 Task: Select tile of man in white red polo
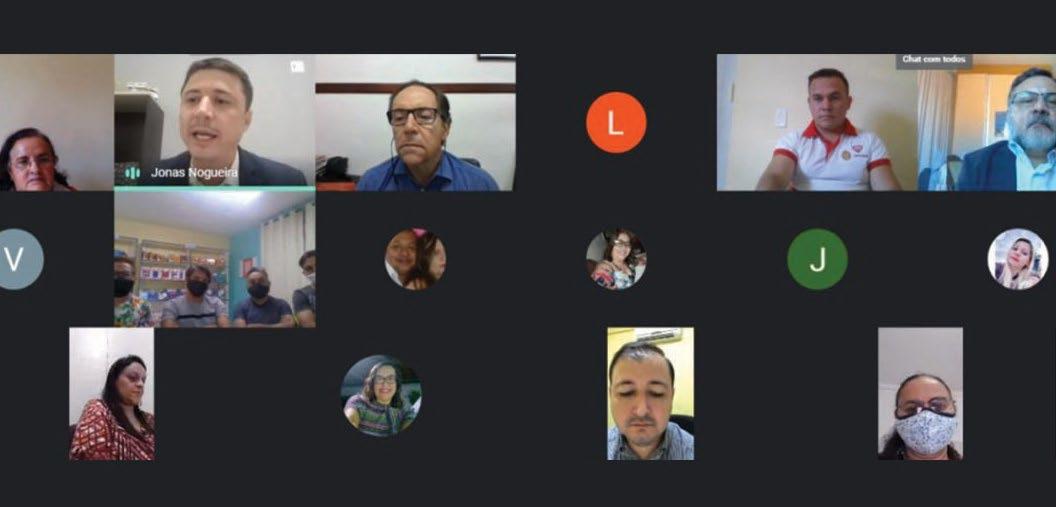(817, 123)
